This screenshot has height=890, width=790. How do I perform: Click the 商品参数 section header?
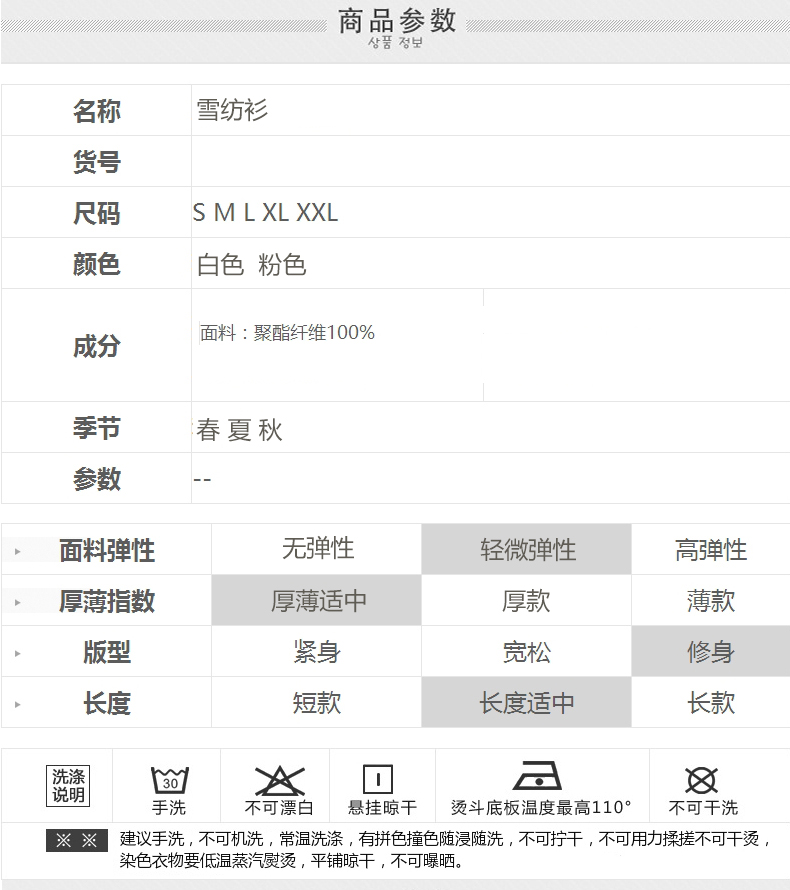coord(396,22)
